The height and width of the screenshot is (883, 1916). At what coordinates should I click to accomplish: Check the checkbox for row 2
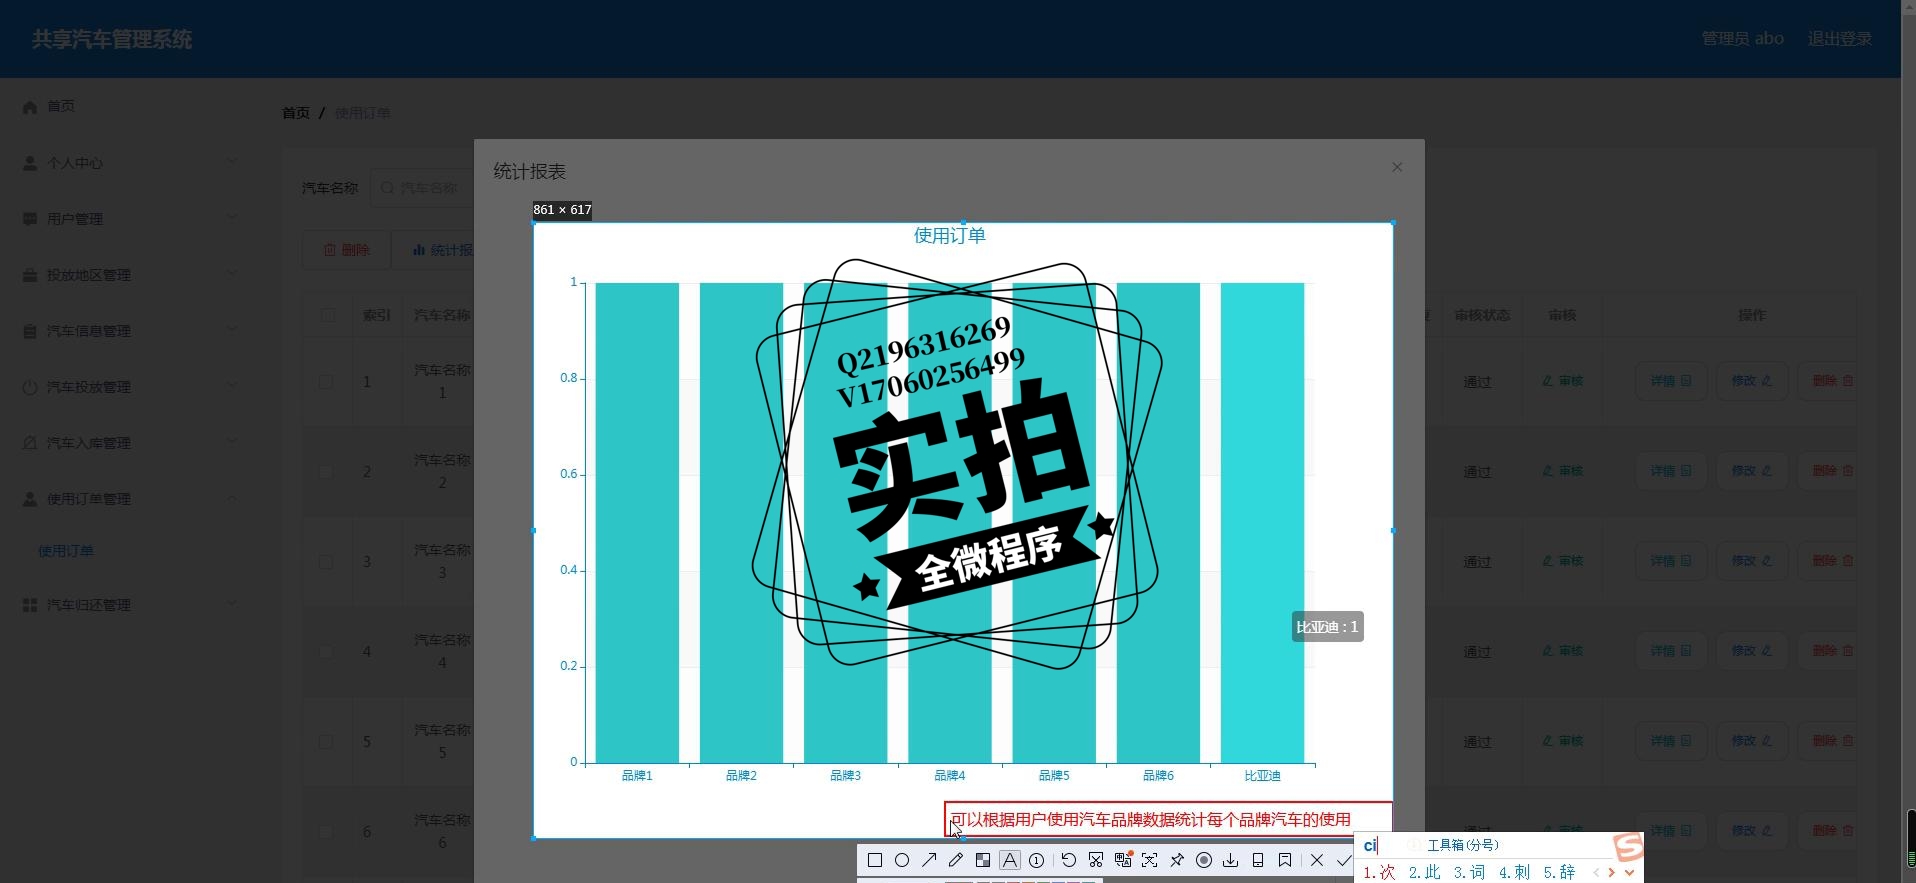[326, 471]
